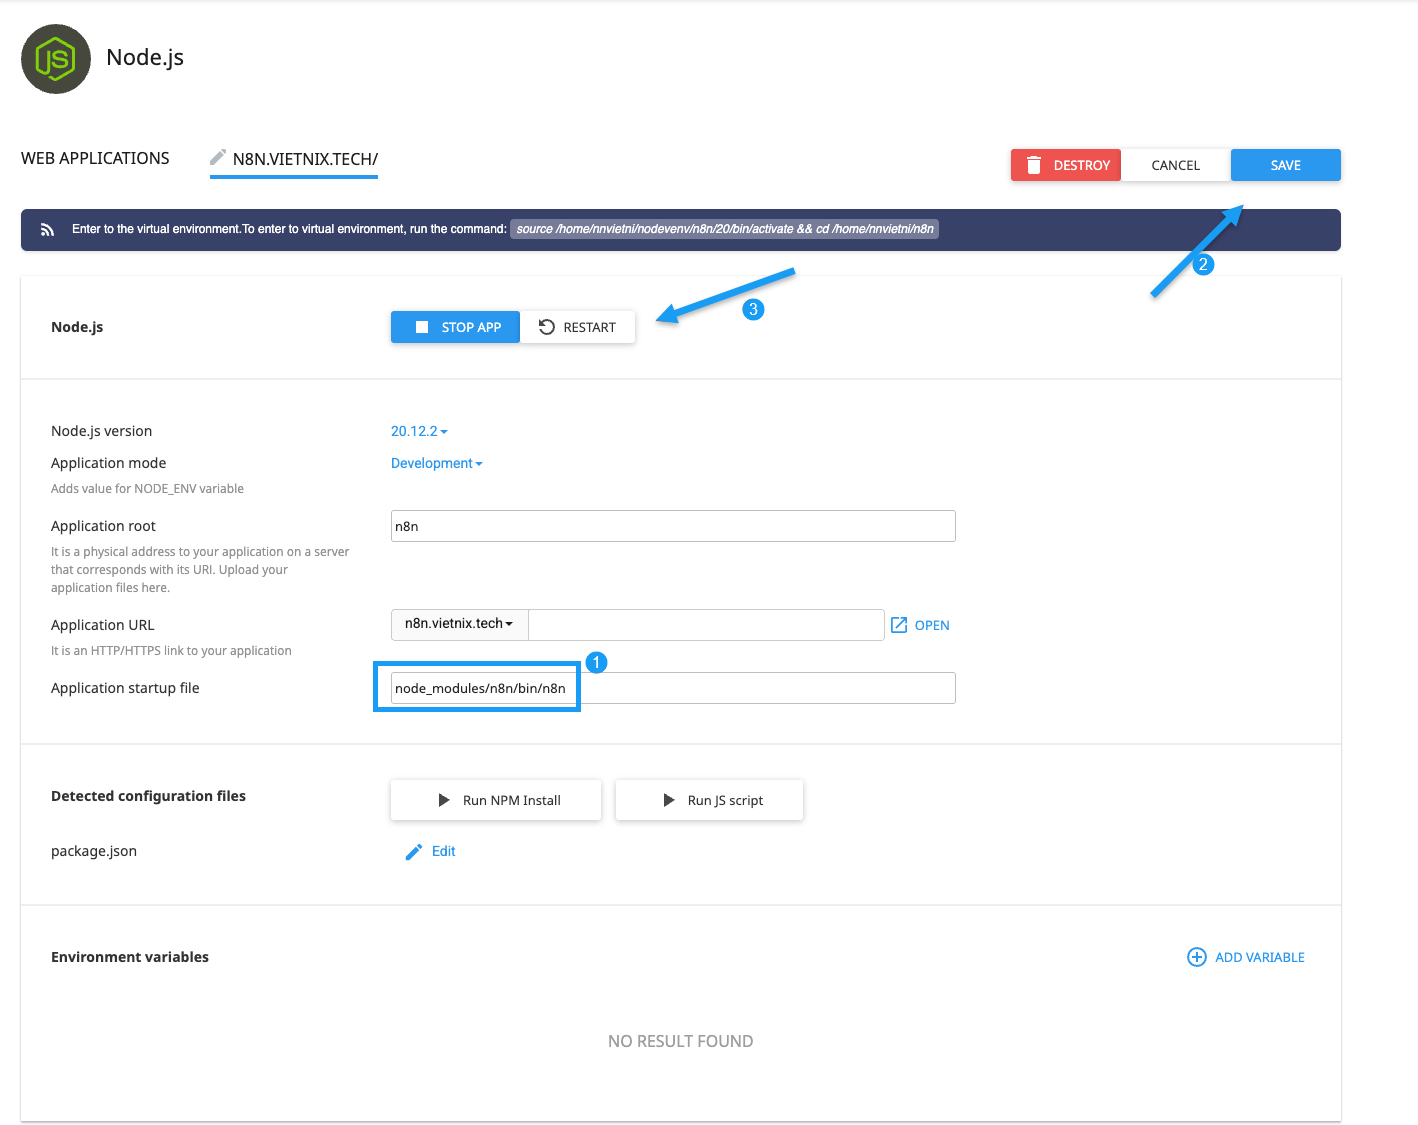Click the Application root input field

(673, 526)
